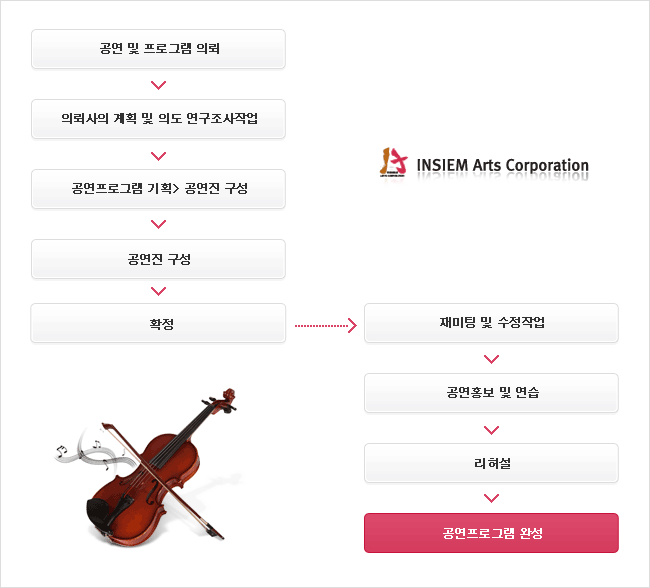This screenshot has height=588, width=650.
Task: Click the red 공연프로그램 완성 button
Action: click(491, 533)
